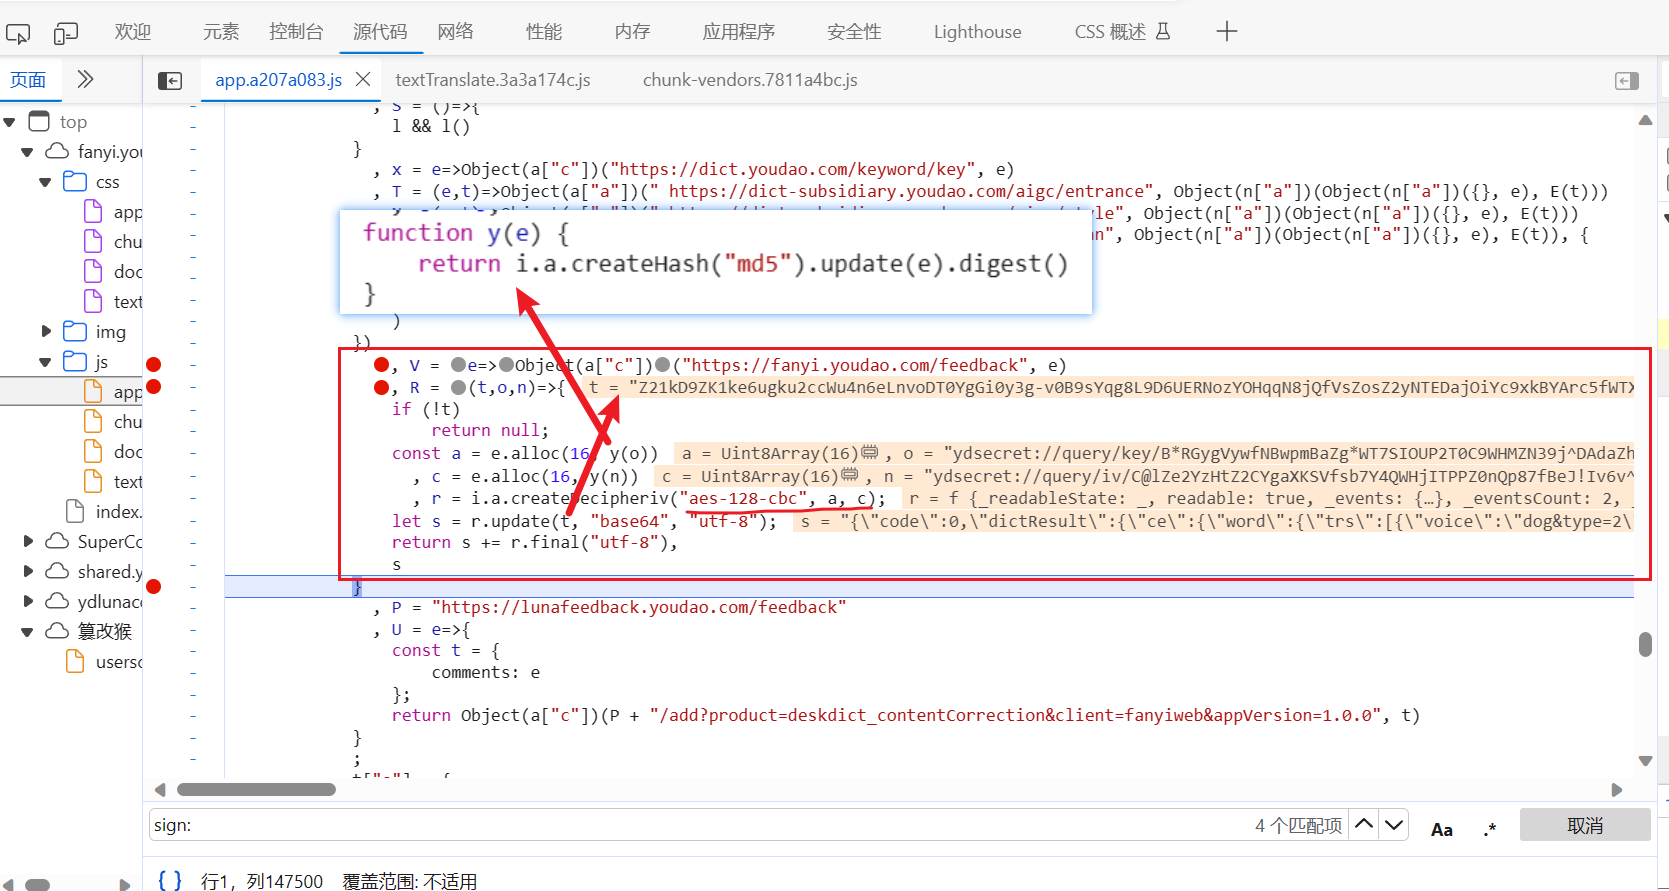The height and width of the screenshot is (891, 1669).
Task: Click the 4 个匹配项 match count
Action: 1298,825
